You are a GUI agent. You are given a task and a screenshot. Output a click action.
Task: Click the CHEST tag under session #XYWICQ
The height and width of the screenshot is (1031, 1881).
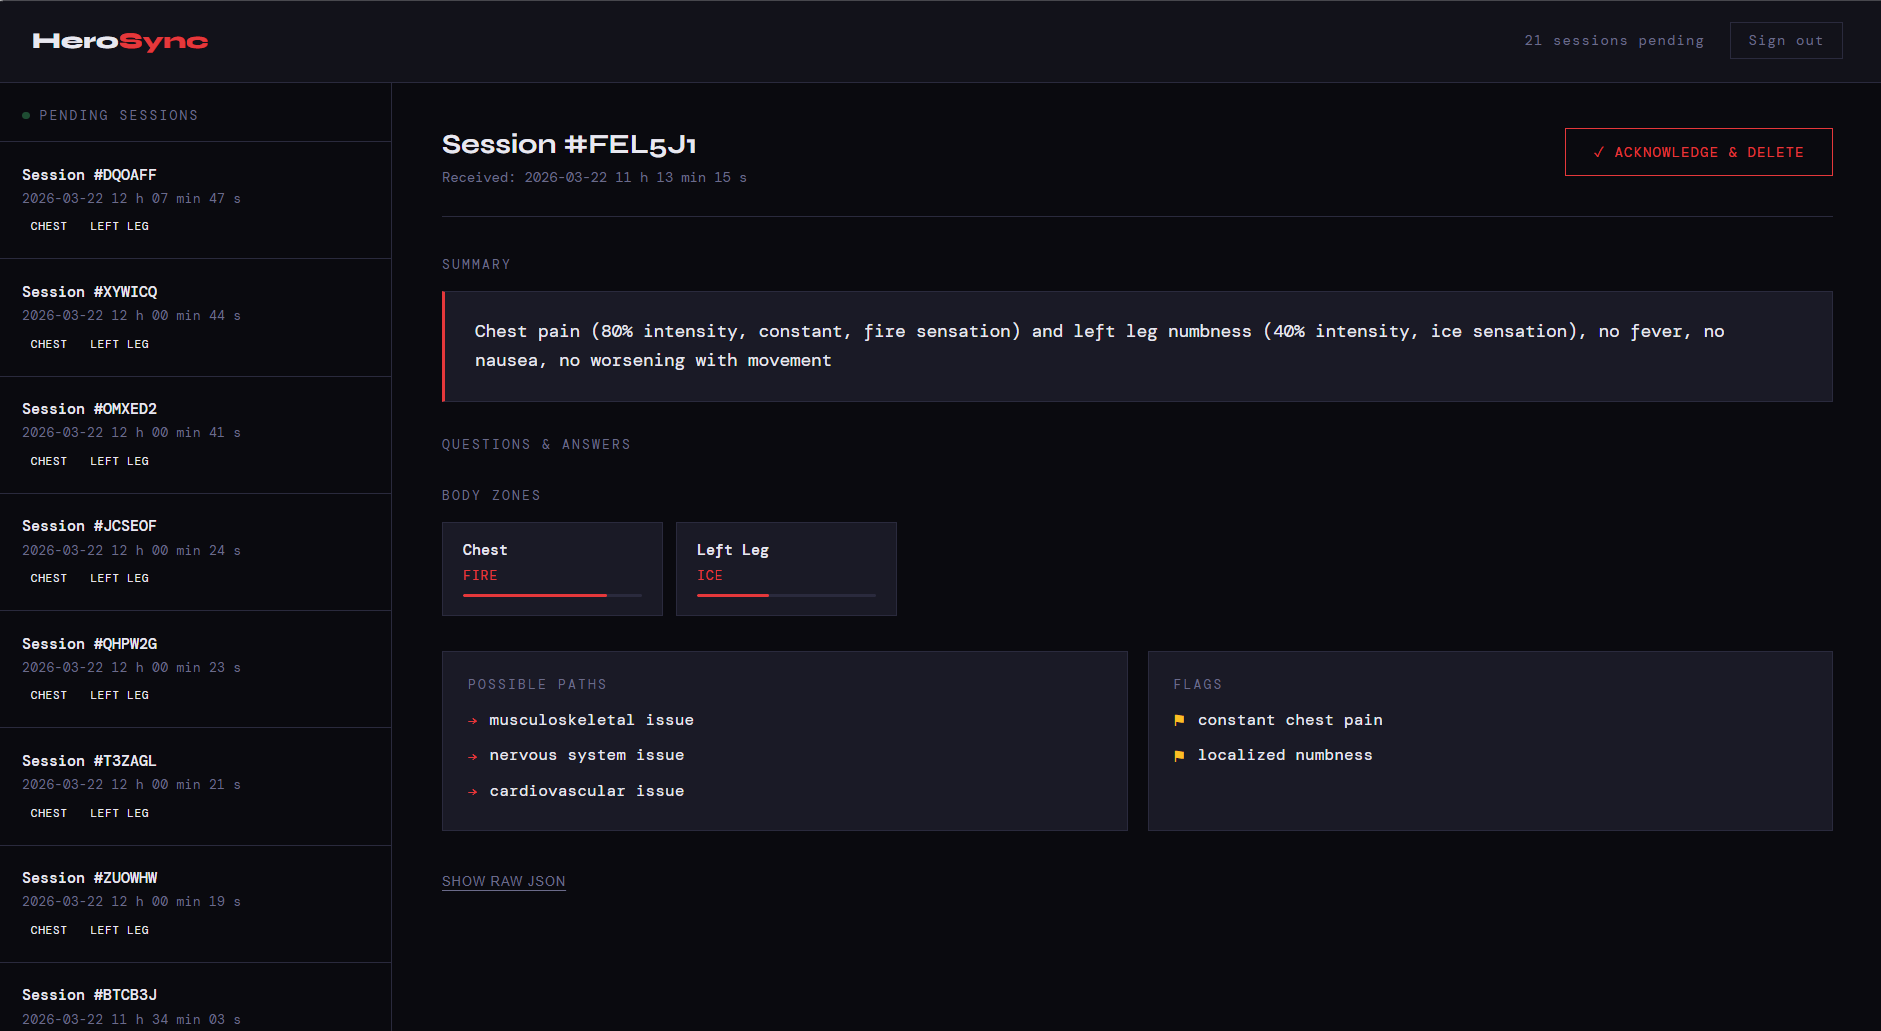tap(49, 344)
